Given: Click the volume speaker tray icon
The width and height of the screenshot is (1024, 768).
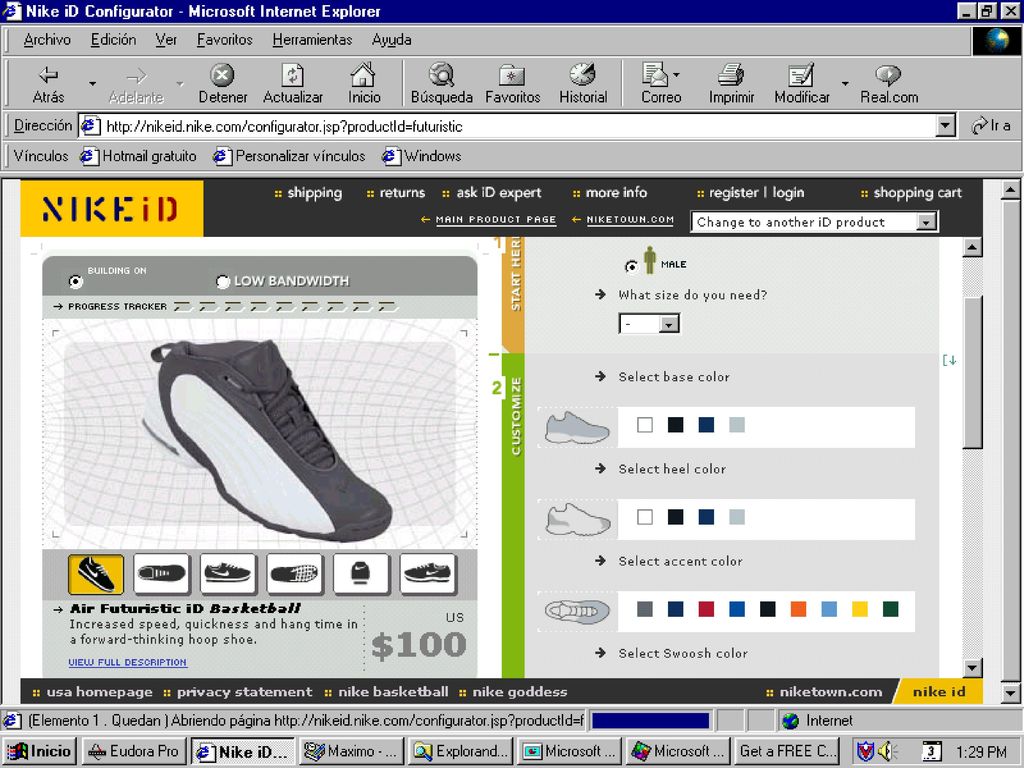Looking at the screenshot, I should [x=887, y=752].
